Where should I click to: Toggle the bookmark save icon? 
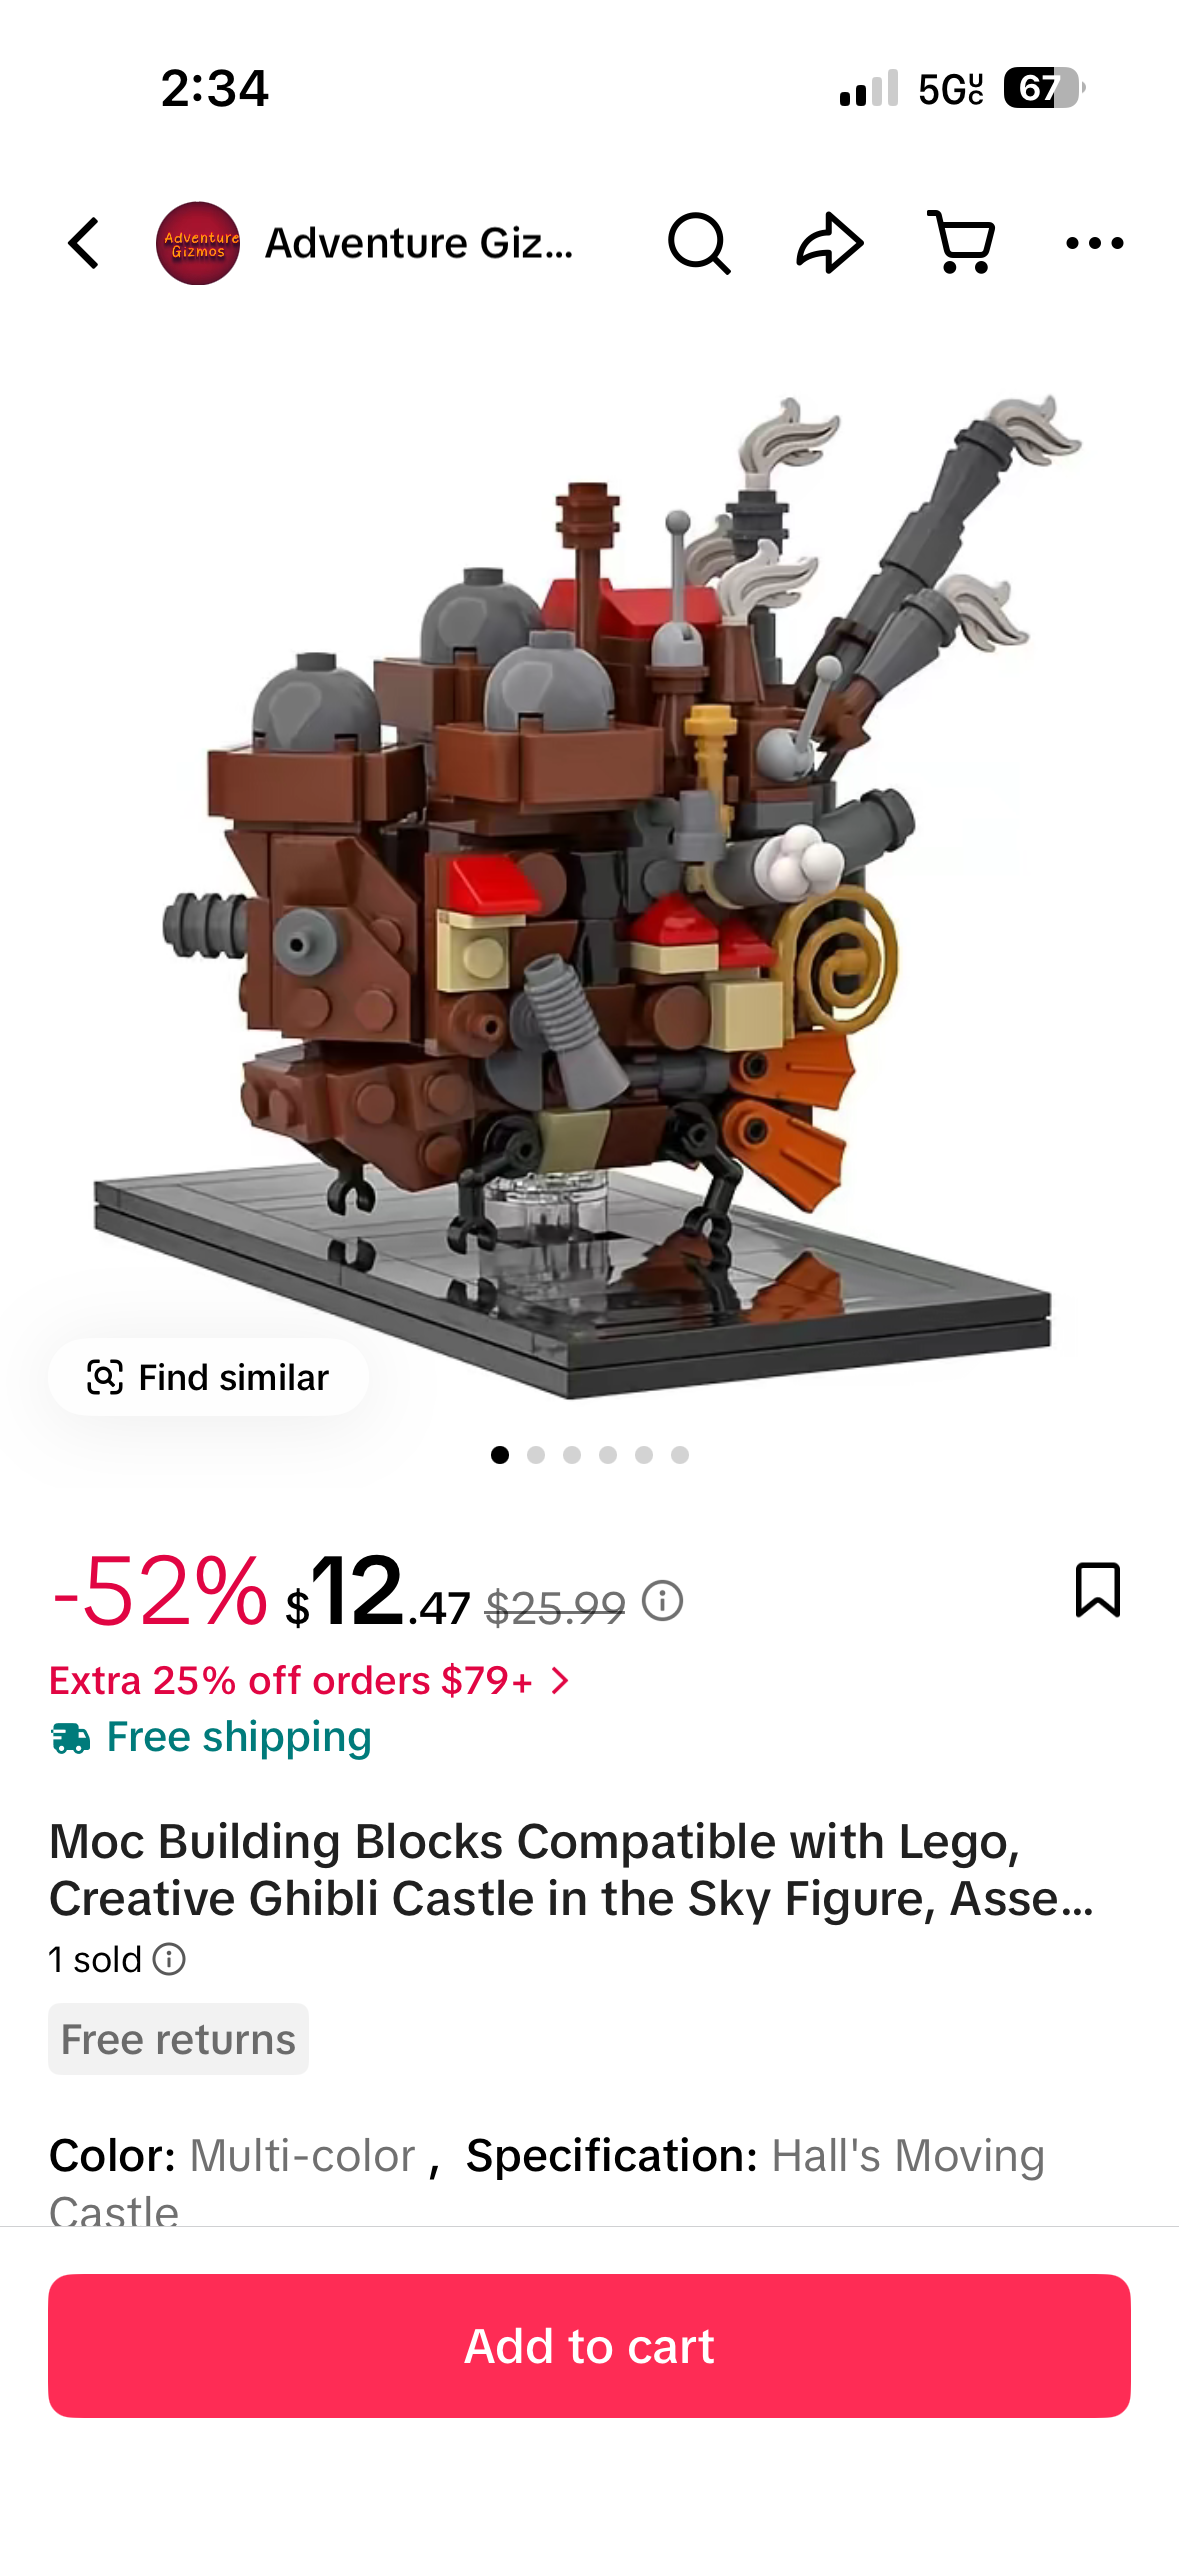click(x=1097, y=1590)
